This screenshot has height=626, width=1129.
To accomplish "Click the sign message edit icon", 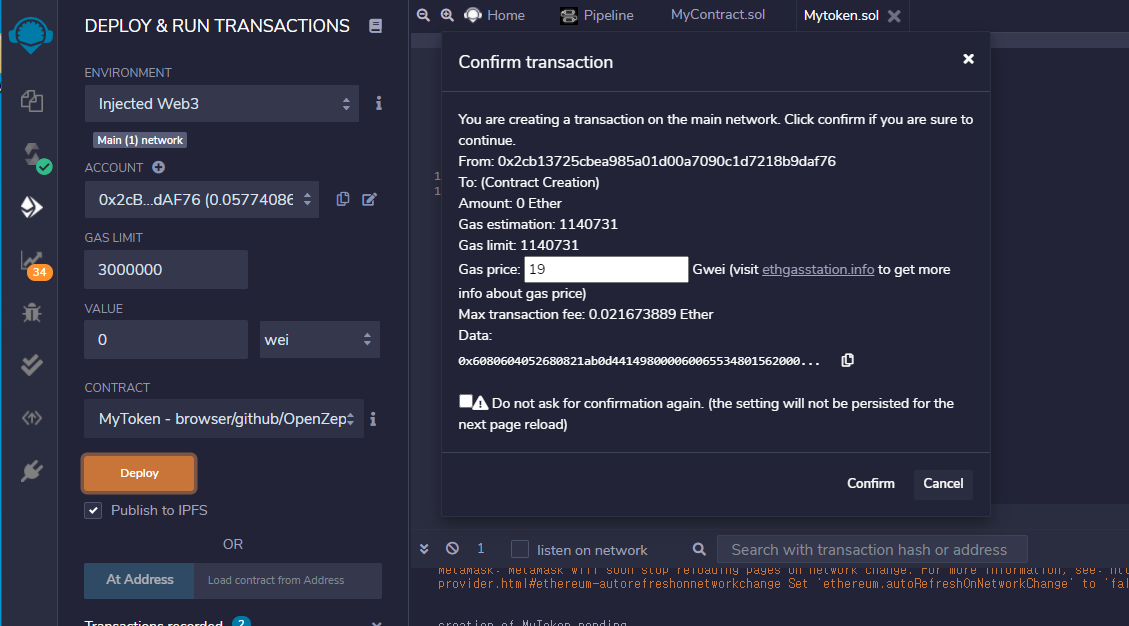I will click(x=369, y=199).
